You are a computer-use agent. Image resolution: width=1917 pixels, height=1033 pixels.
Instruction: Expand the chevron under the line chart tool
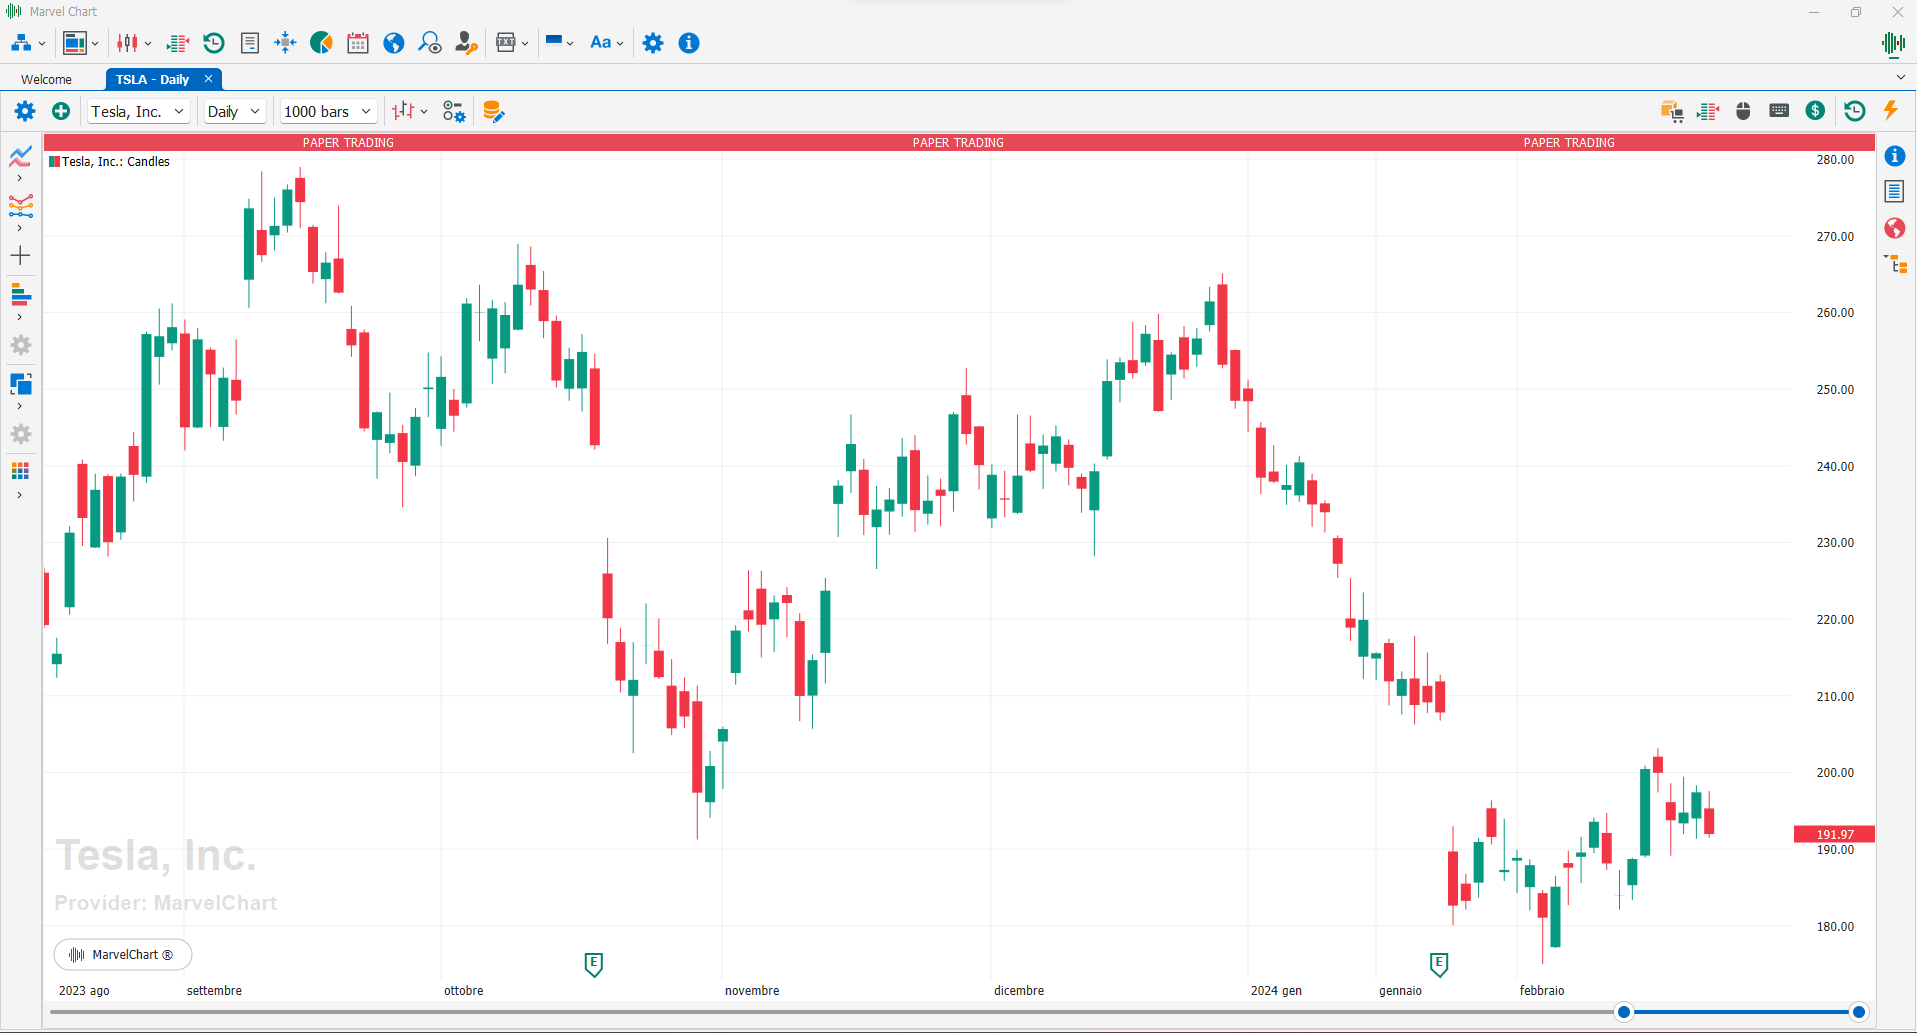tap(20, 179)
